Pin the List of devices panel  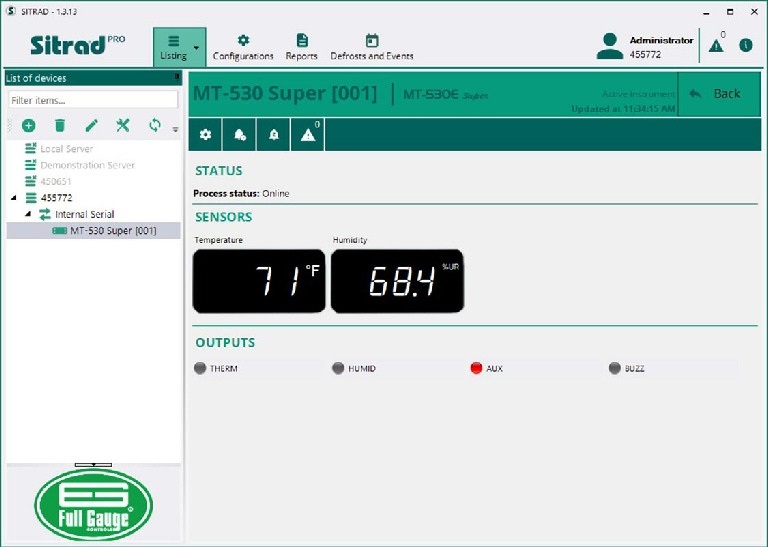pos(177,77)
